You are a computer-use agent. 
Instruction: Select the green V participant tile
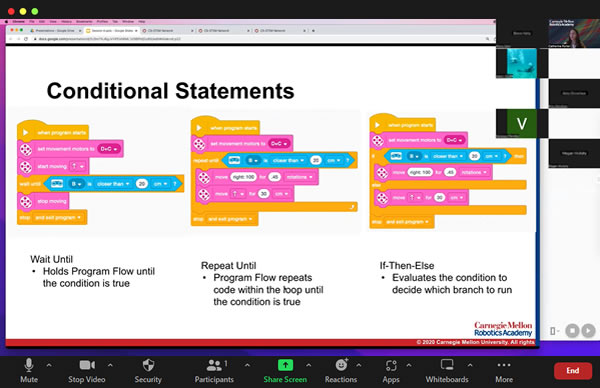point(522,123)
